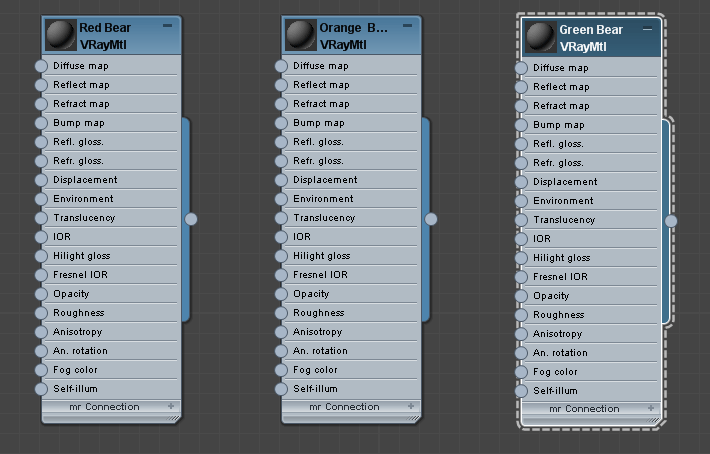Collapse the Red Bear node with minus
The width and height of the screenshot is (710, 454).
point(168,26)
